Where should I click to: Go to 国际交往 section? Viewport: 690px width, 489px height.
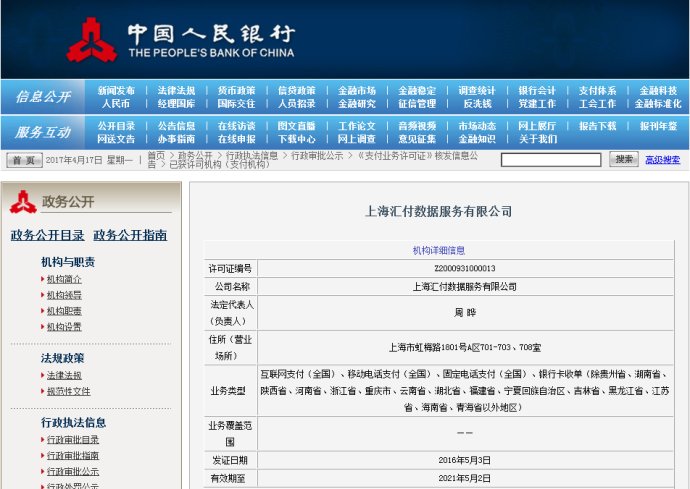pyautogui.click(x=236, y=104)
